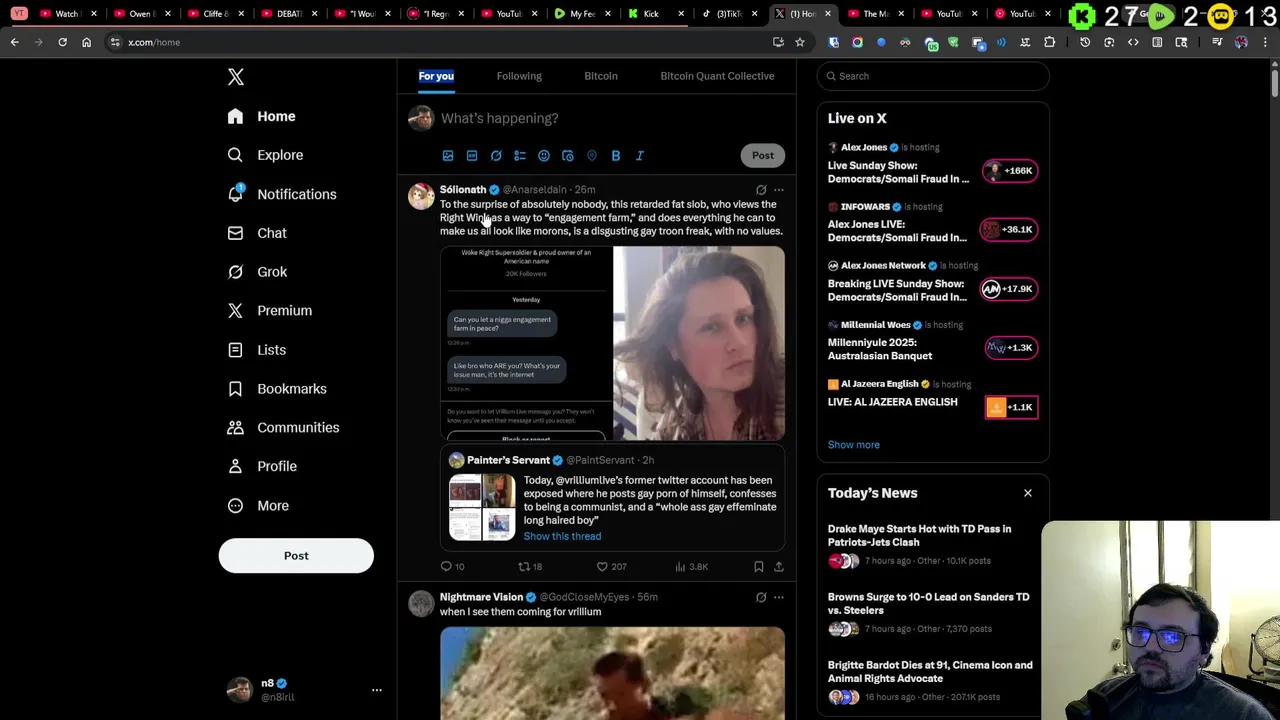Screen dimensions: 1280x720
Task: Open Notifications in the sidebar
Action: [282, 194]
